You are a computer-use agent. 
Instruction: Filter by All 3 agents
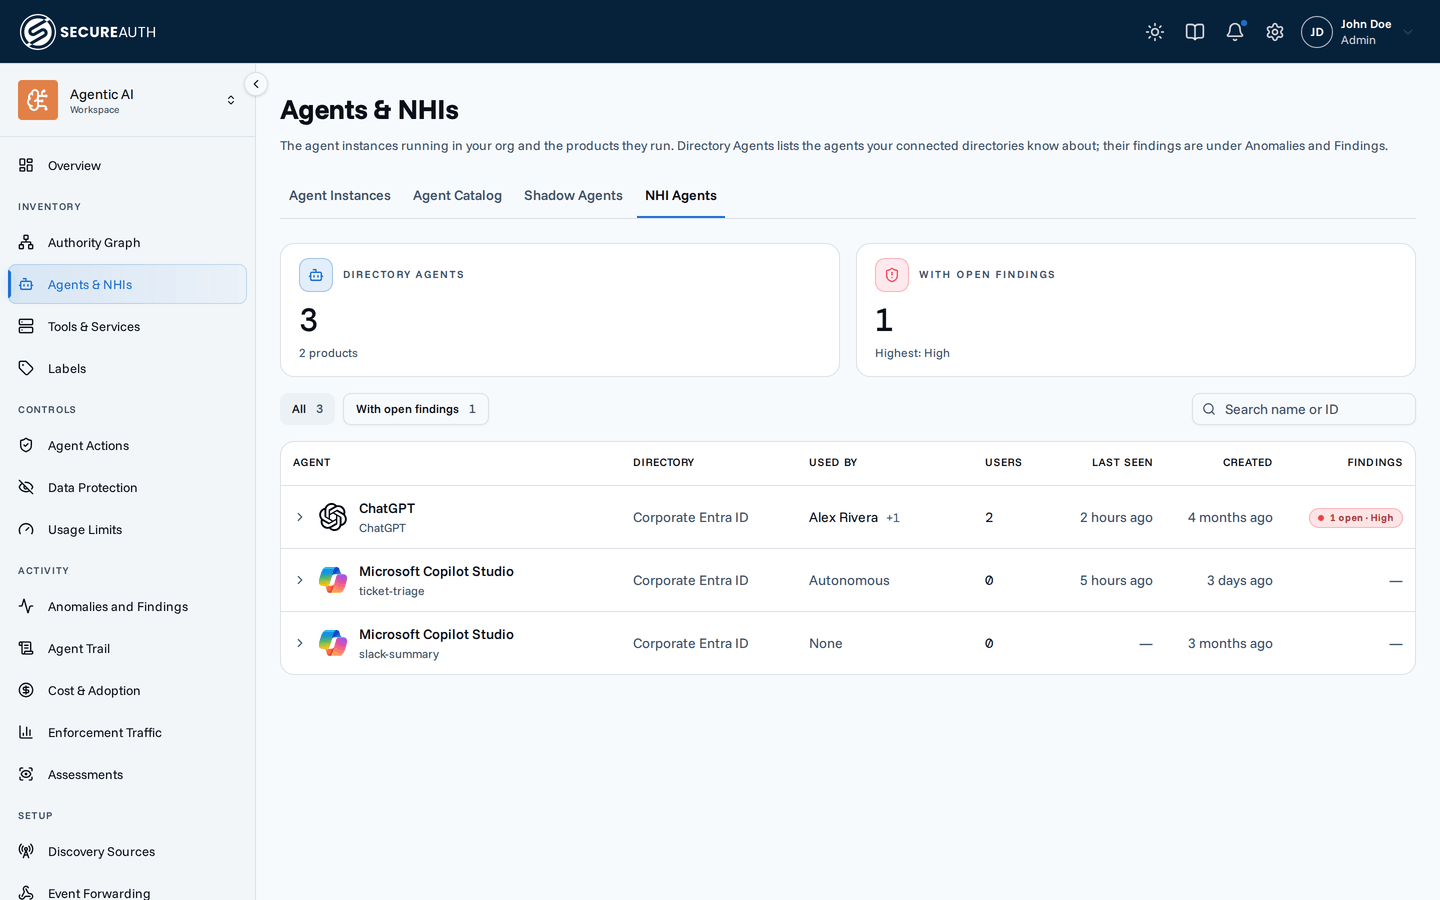[307, 409]
